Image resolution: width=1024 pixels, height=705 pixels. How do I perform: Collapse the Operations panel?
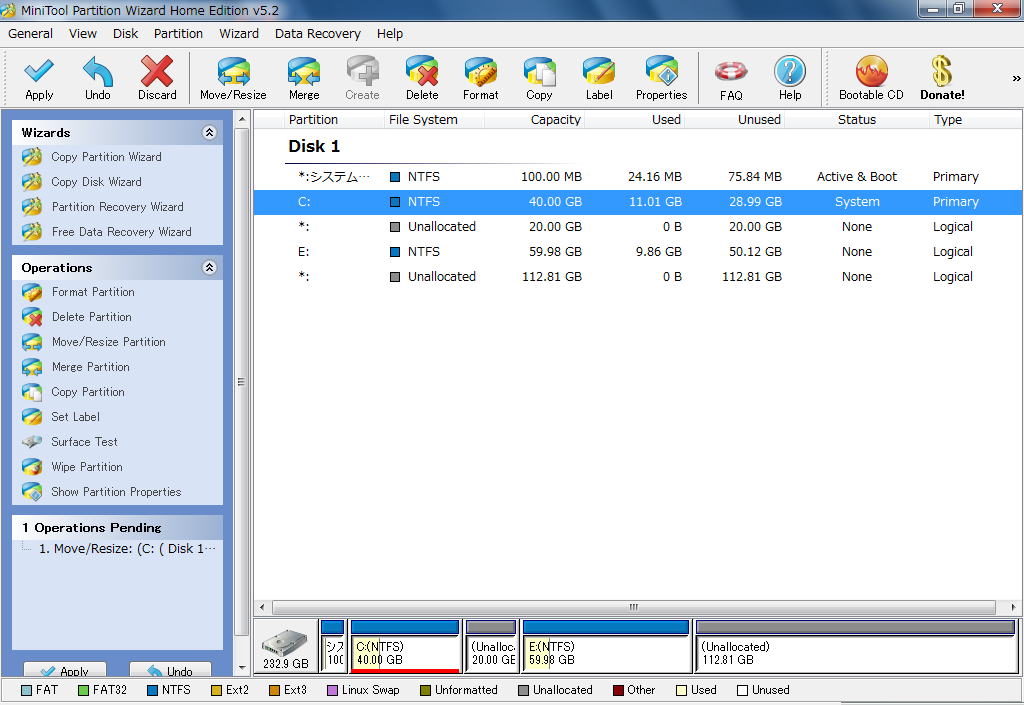[209, 268]
